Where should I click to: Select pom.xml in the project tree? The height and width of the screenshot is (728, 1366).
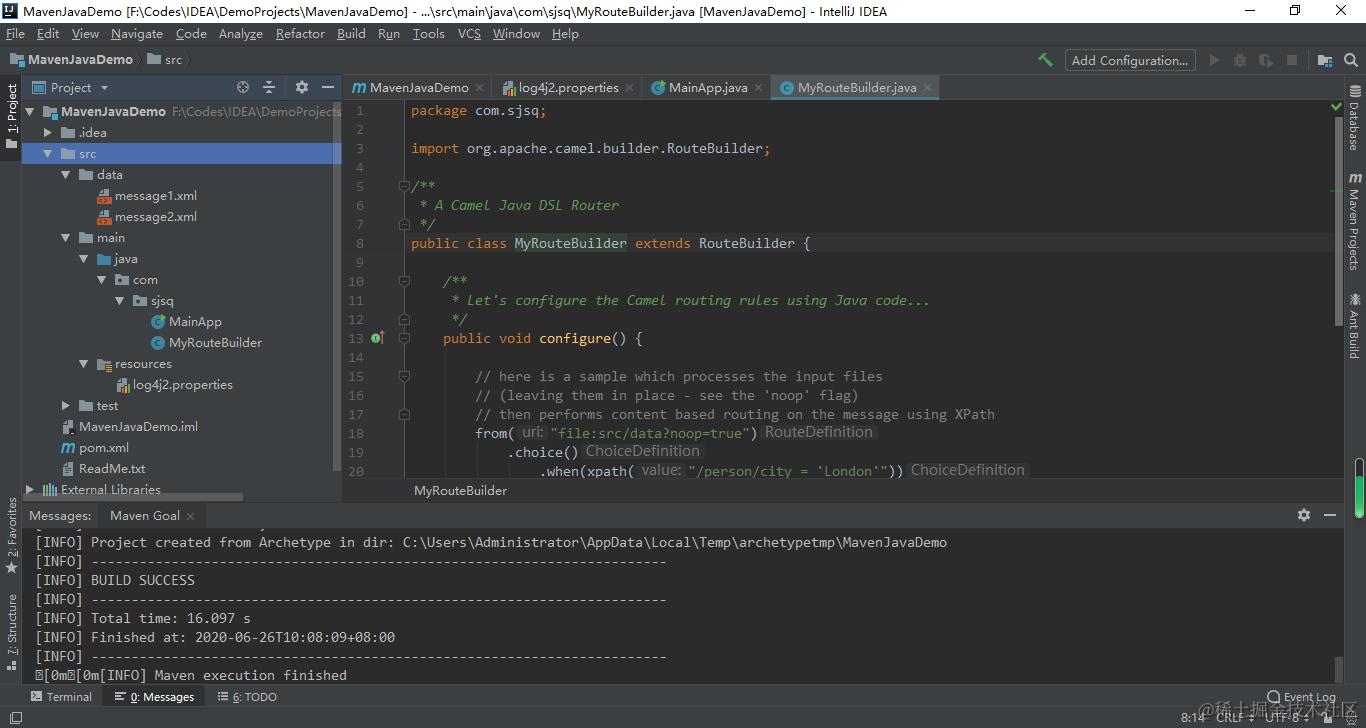click(x=95, y=448)
